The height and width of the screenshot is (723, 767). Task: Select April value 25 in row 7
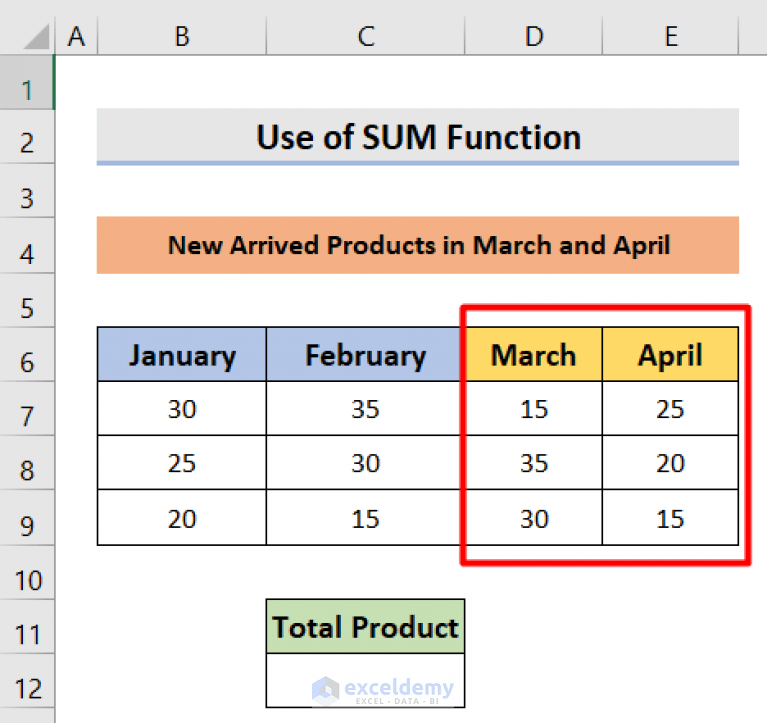pyautogui.click(x=670, y=408)
